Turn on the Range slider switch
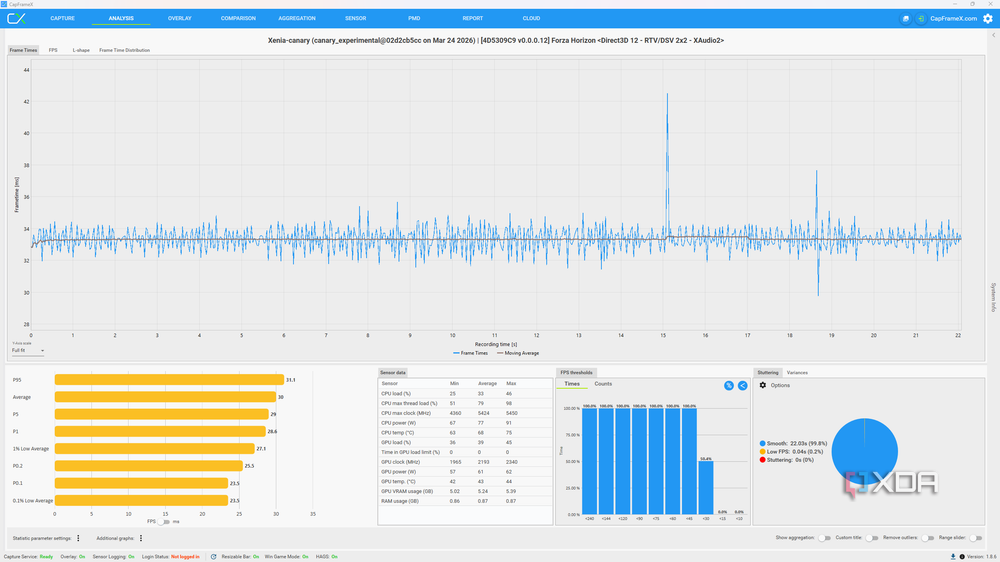Image resolution: width=1000 pixels, height=562 pixels. pos(975,538)
